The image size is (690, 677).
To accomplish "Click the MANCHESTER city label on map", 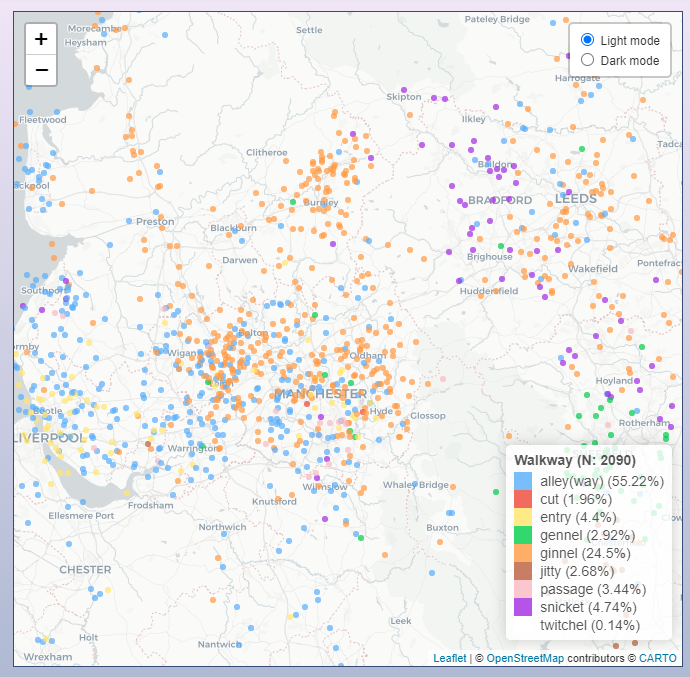I will [x=320, y=394].
